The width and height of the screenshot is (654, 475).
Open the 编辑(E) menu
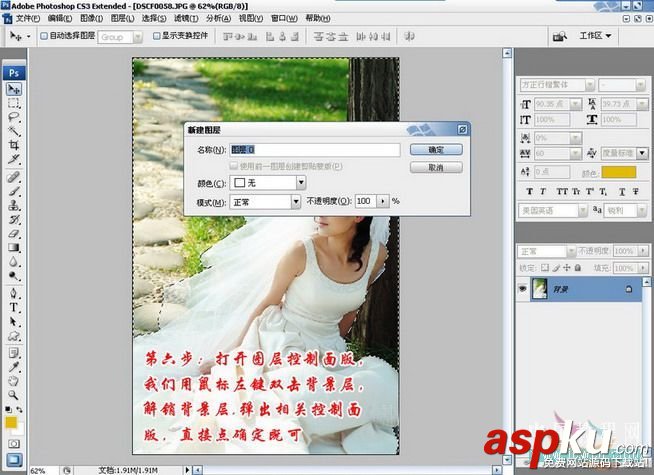pos(60,18)
